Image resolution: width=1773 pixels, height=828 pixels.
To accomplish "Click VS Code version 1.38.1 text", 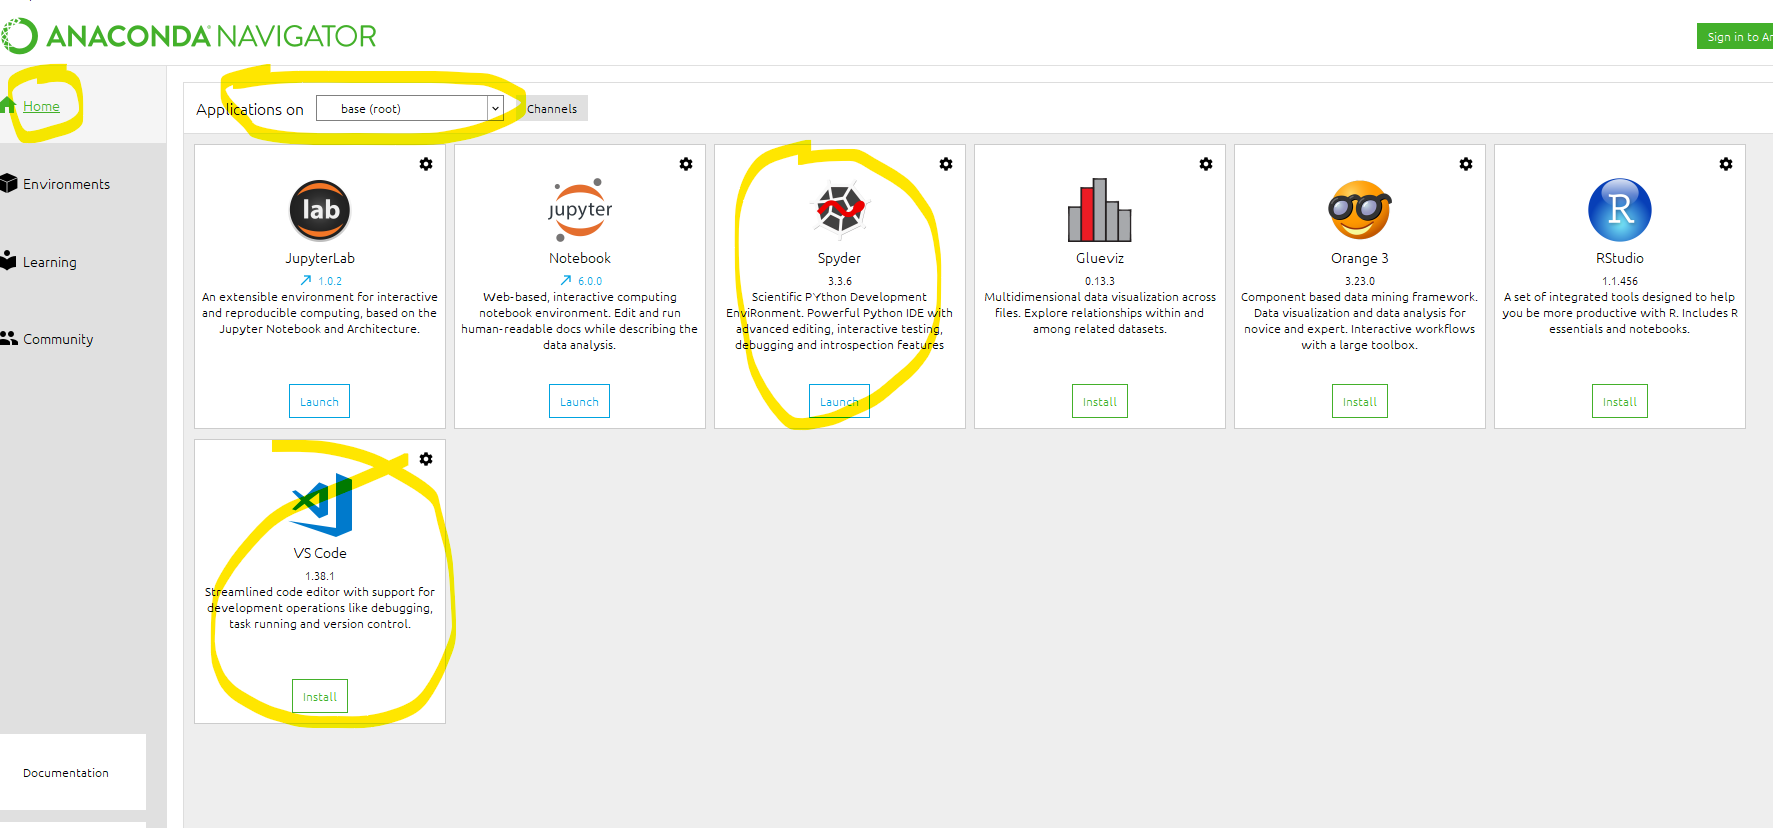I will (x=320, y=577).
